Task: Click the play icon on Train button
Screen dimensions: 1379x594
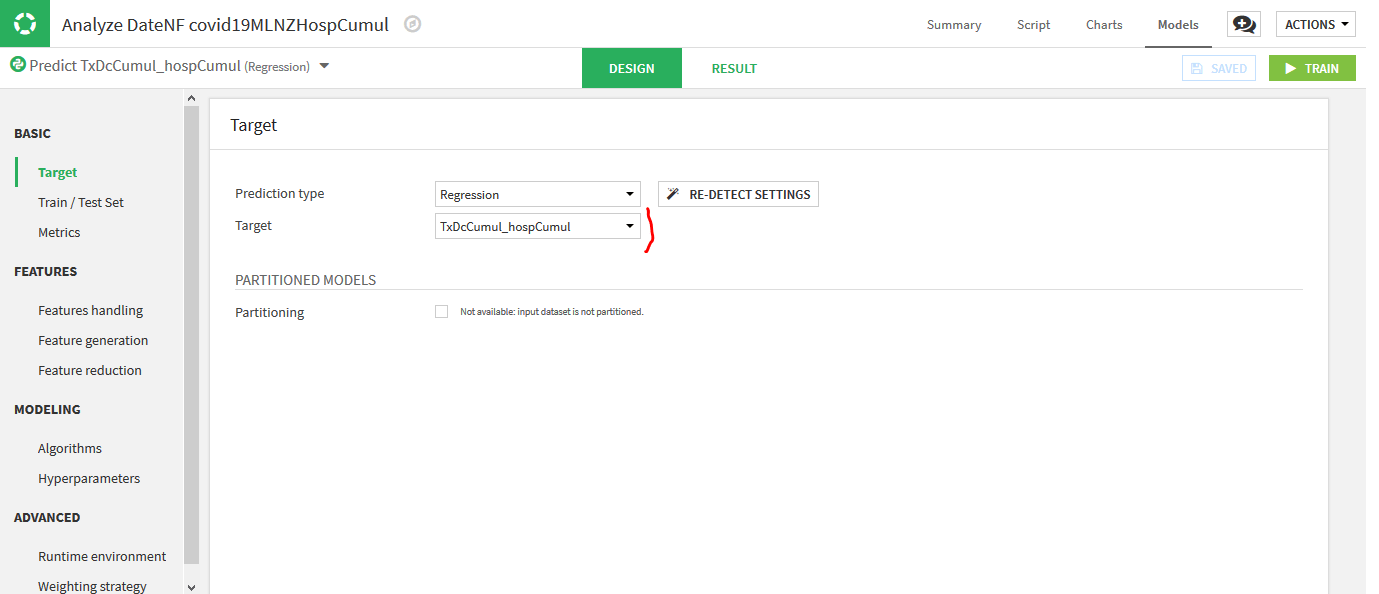Action: pyautogui.click(x=1290, y=69)
